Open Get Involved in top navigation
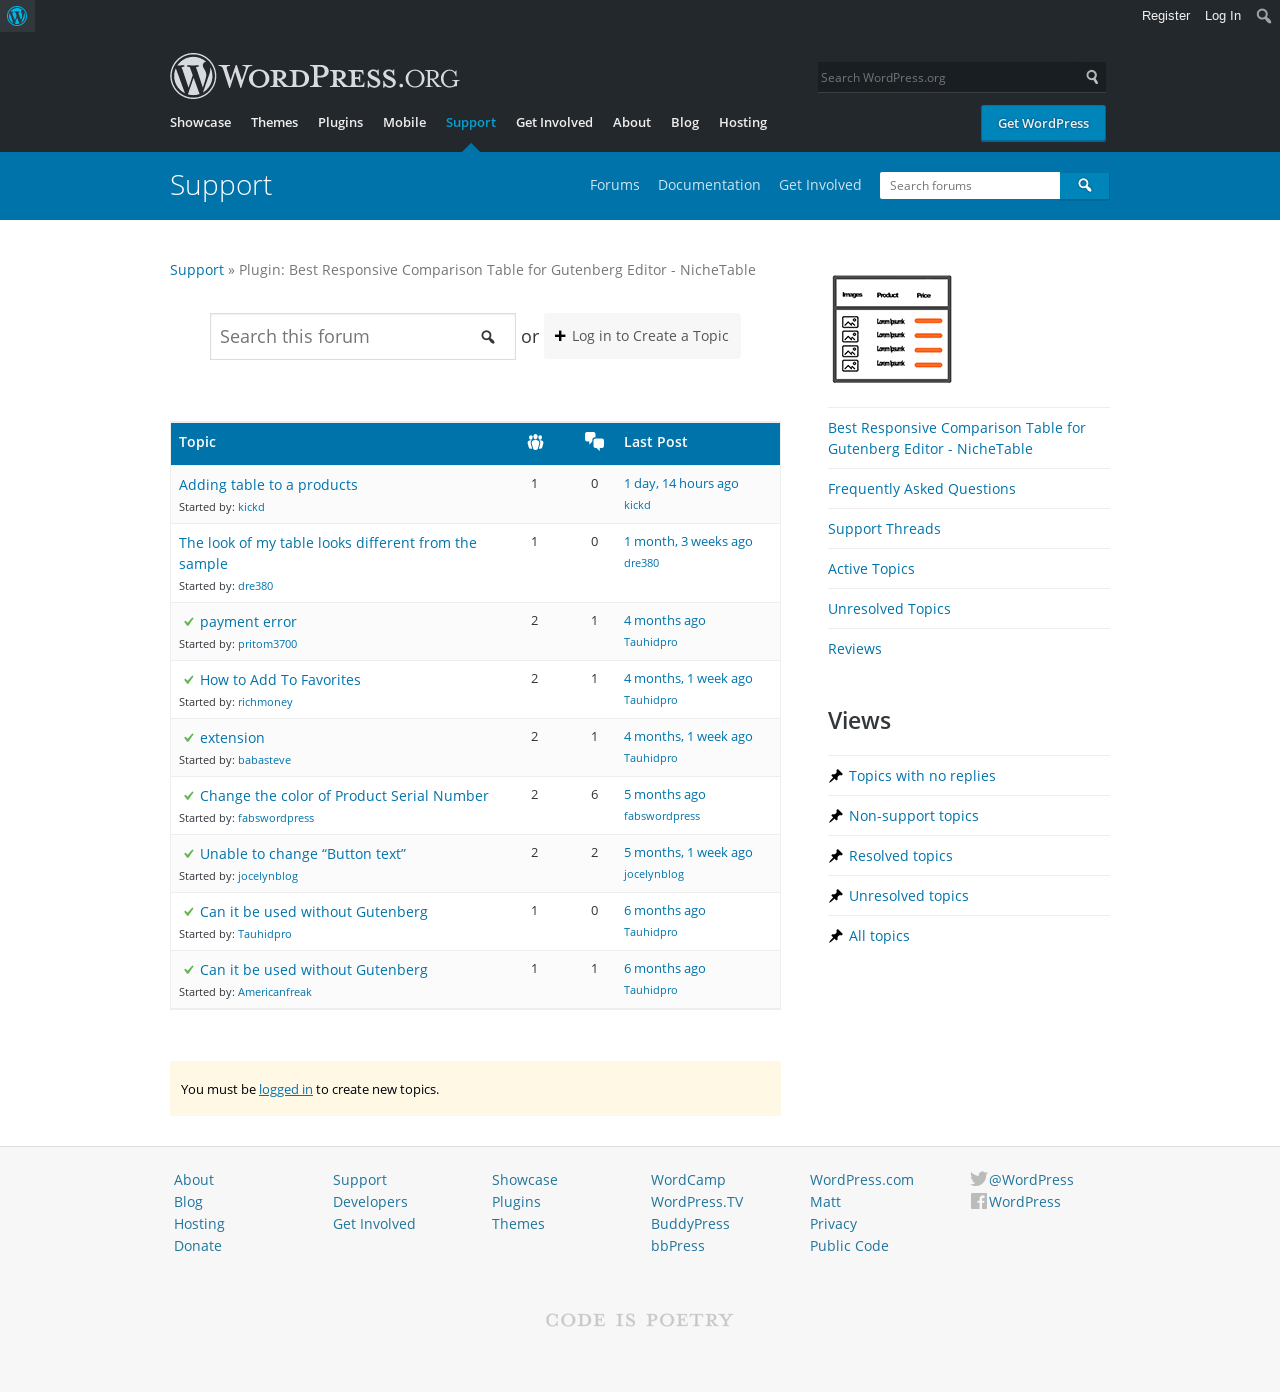The height and width of the screenshot is (1392, 1280). point(554,122)
